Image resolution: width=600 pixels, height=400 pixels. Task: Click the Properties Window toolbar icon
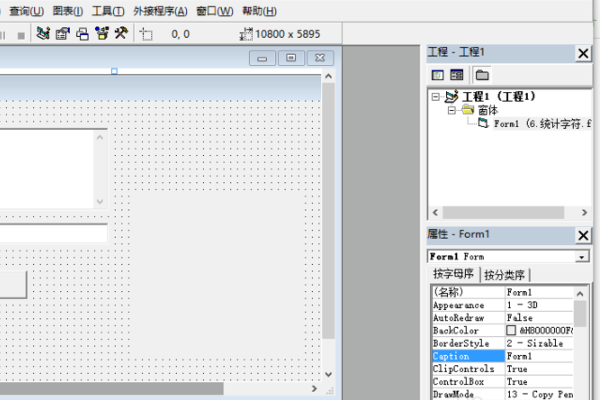62,33
